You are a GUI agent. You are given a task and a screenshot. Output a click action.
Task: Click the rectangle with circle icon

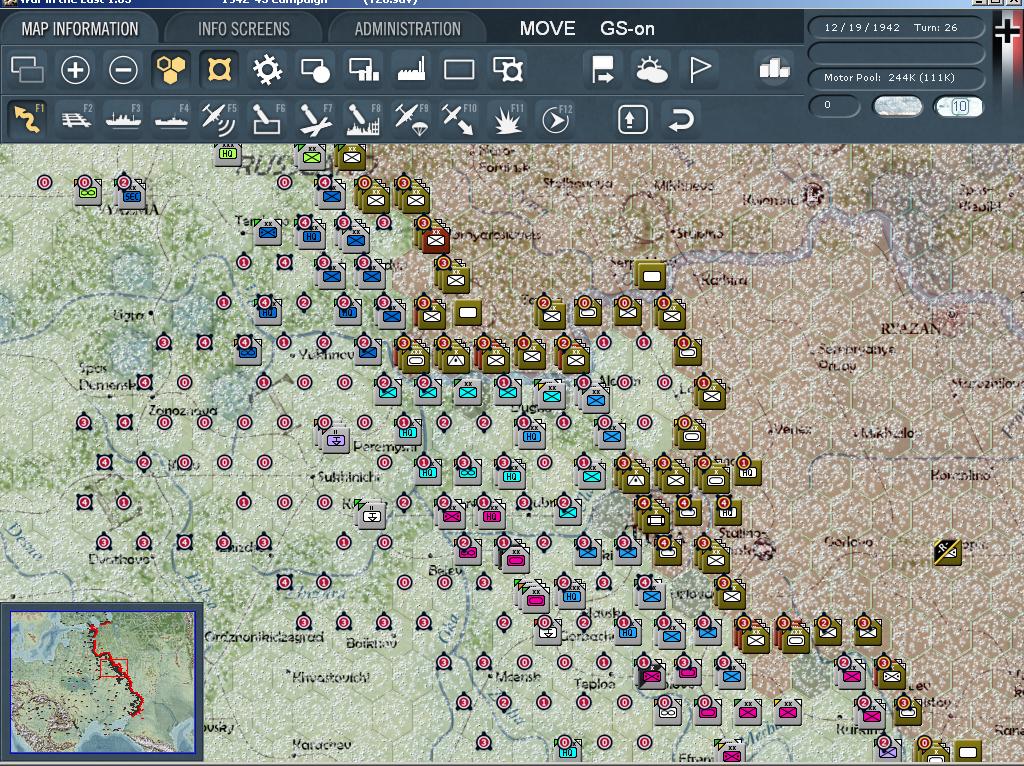click(x=315, y=70)
